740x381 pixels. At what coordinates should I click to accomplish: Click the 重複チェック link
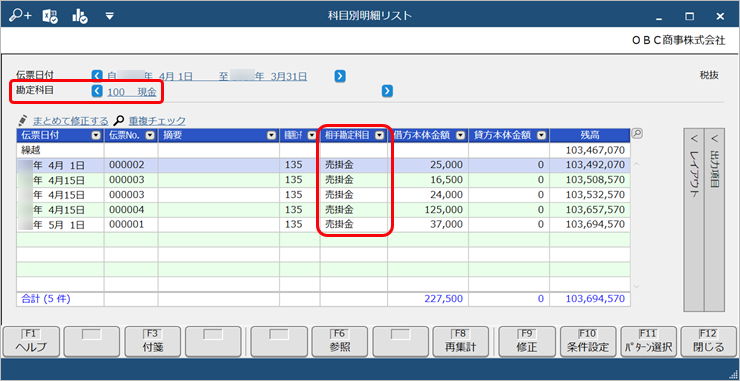click(x=157, y=121)
